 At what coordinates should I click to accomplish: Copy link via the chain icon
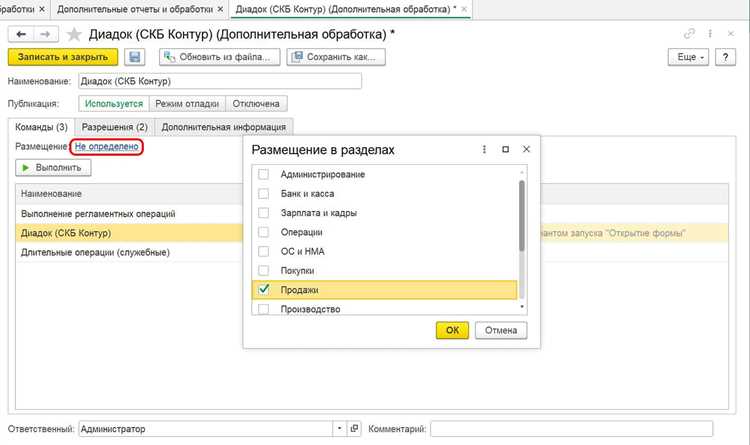point(689,33)
